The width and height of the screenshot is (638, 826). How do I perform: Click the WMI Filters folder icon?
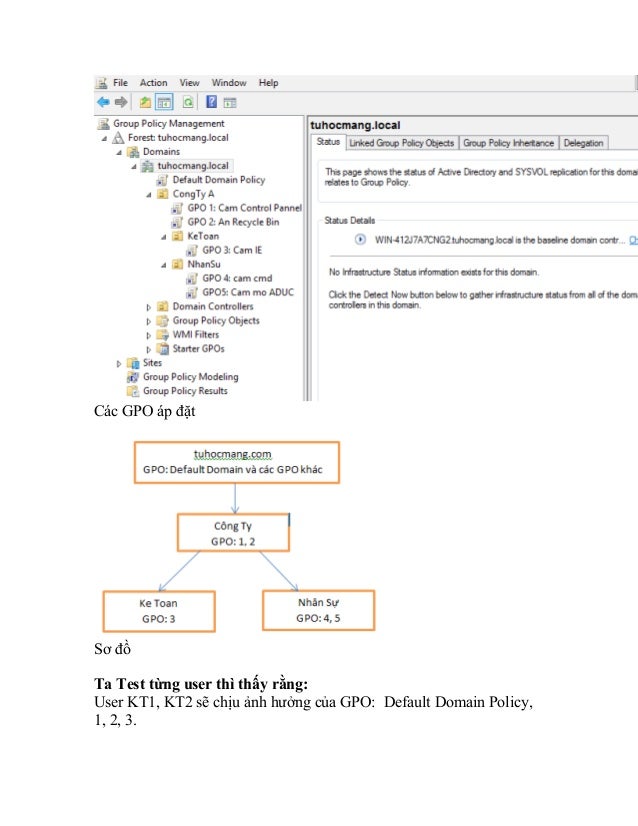coord(163,335)
